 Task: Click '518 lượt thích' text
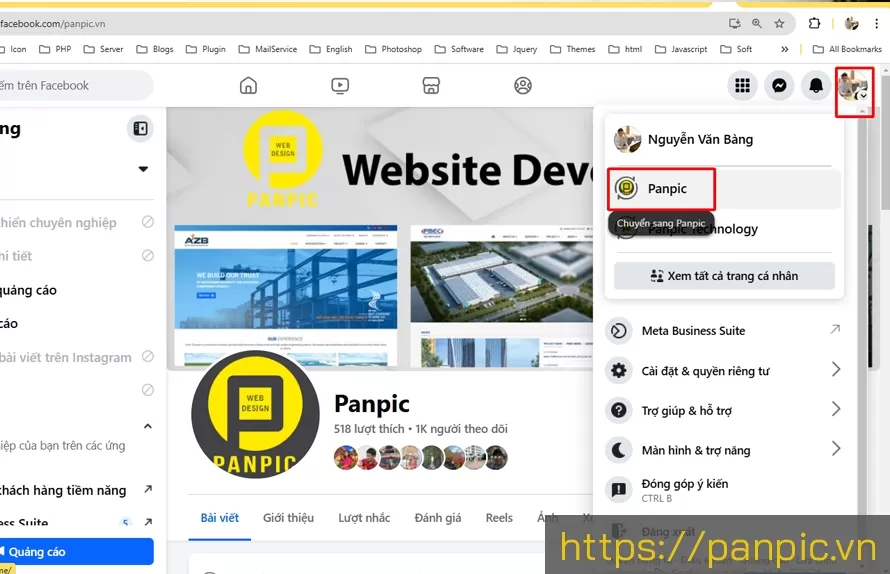[369, 429]
